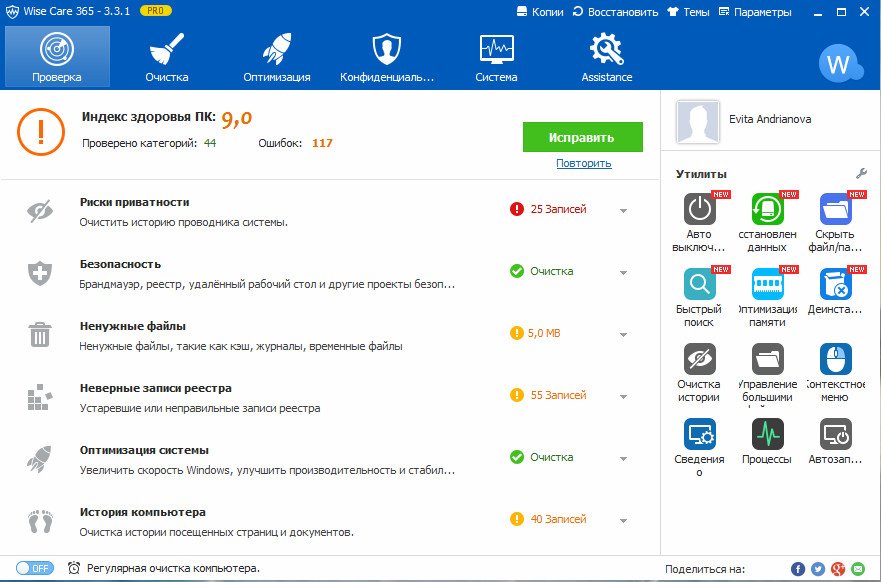This screenshot has width=881, height=582.
Task: Click the 25 Записей status
Action: [548, 209]
